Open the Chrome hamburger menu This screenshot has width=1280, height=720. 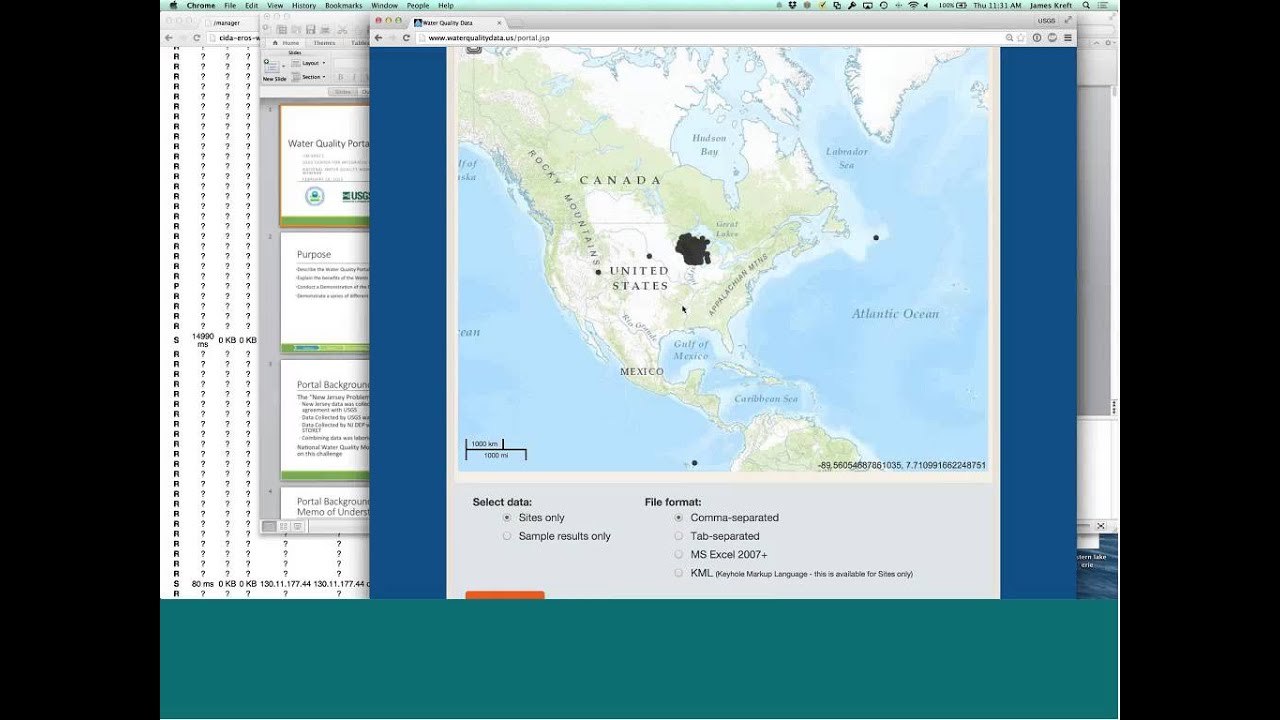pyautogui.click(x=1068, y=37)
